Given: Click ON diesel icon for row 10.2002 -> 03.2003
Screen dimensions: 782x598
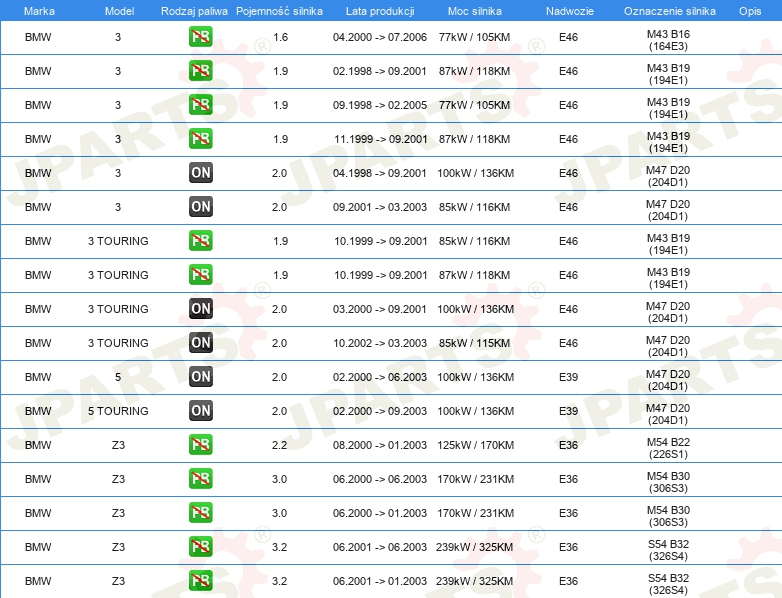Looking at the screenshot, I should [200, 343].
